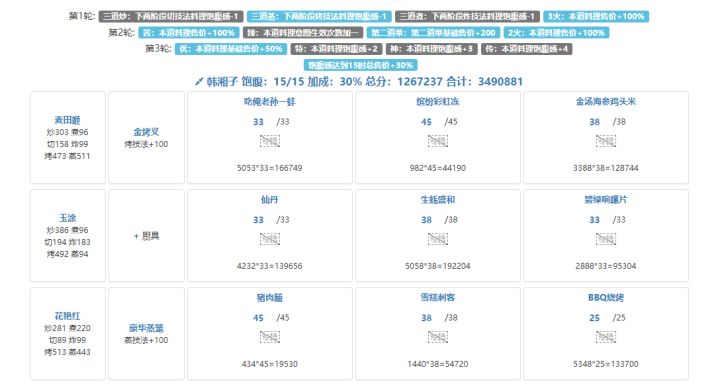
Task: Click the 辣 意图生效次数加一 tag
Action: (303, 33)
